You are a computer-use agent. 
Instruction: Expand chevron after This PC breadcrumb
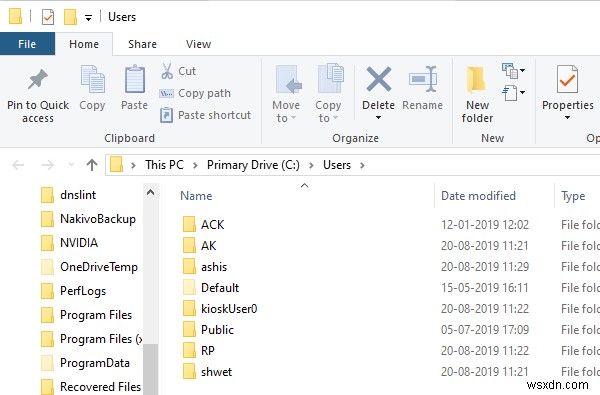(x=195, y=165)
